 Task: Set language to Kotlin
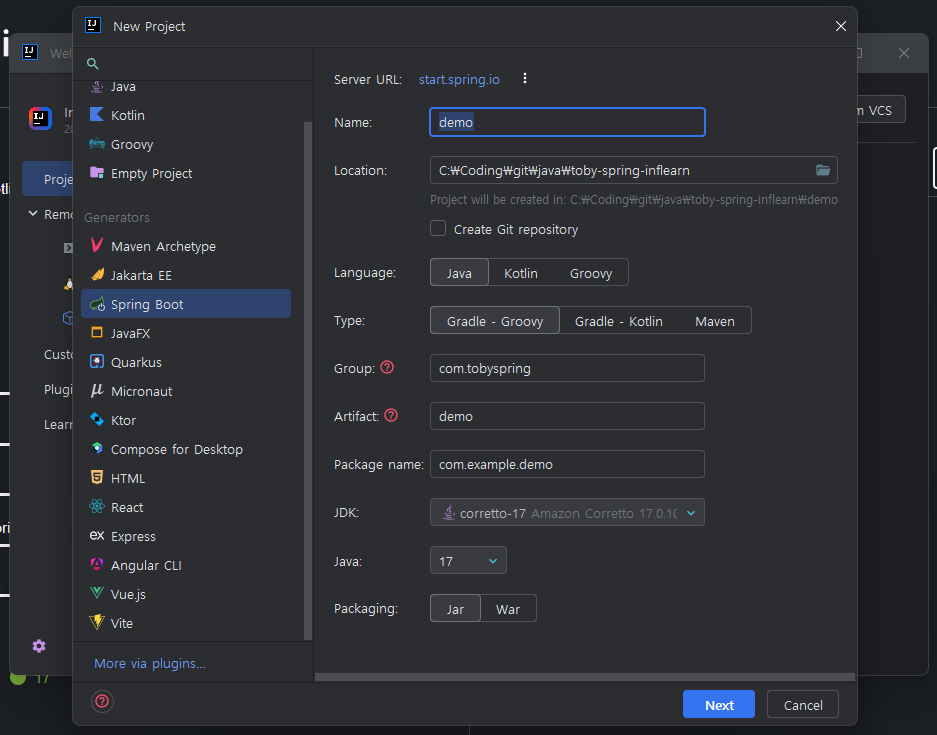click(x=520, y=272)
